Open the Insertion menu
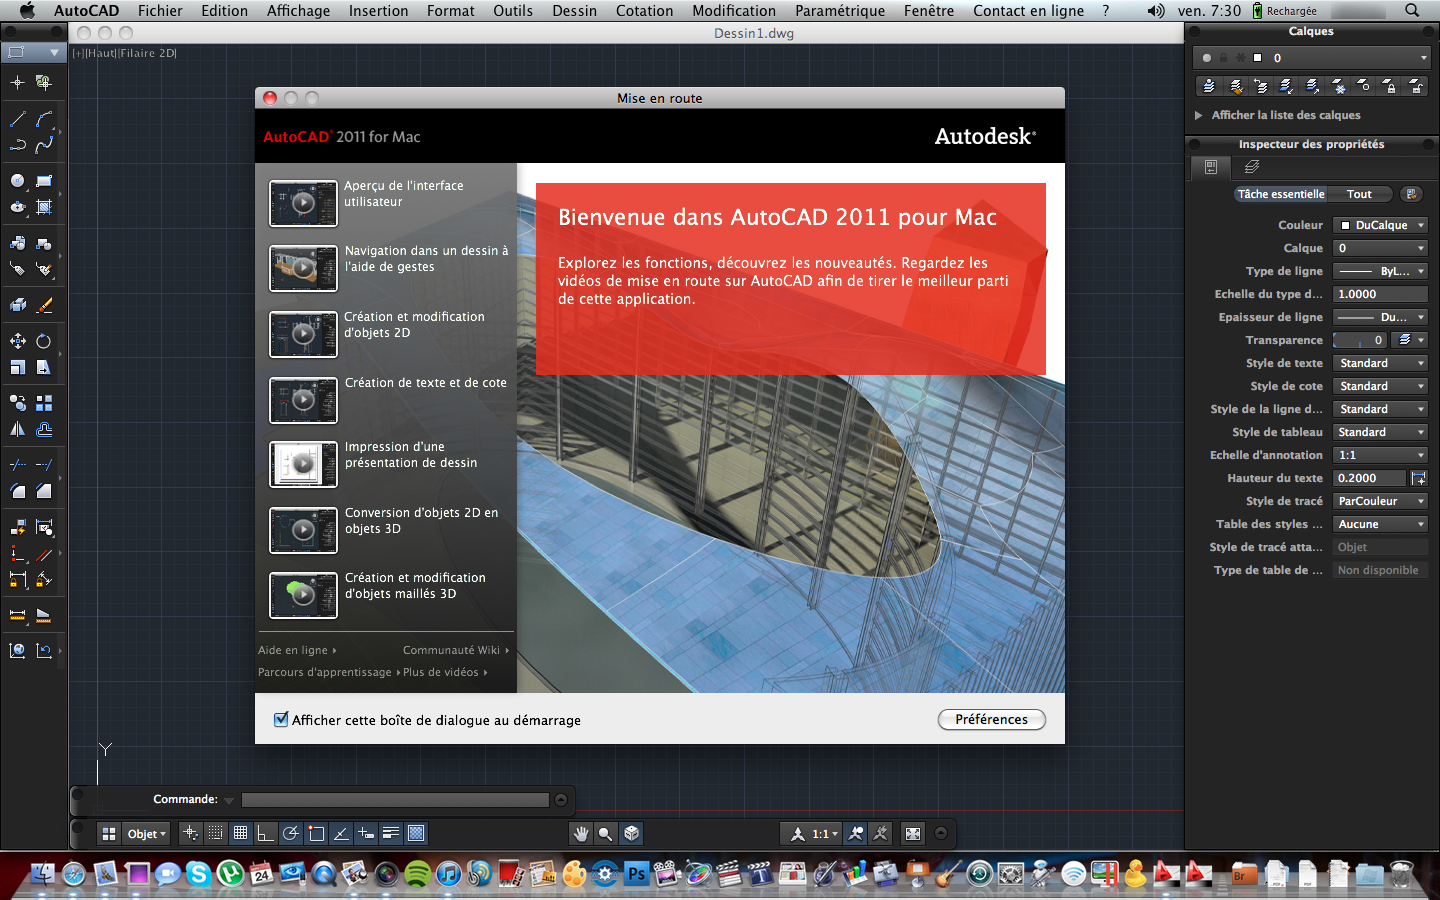1440x900 pixels. [378, 10]
